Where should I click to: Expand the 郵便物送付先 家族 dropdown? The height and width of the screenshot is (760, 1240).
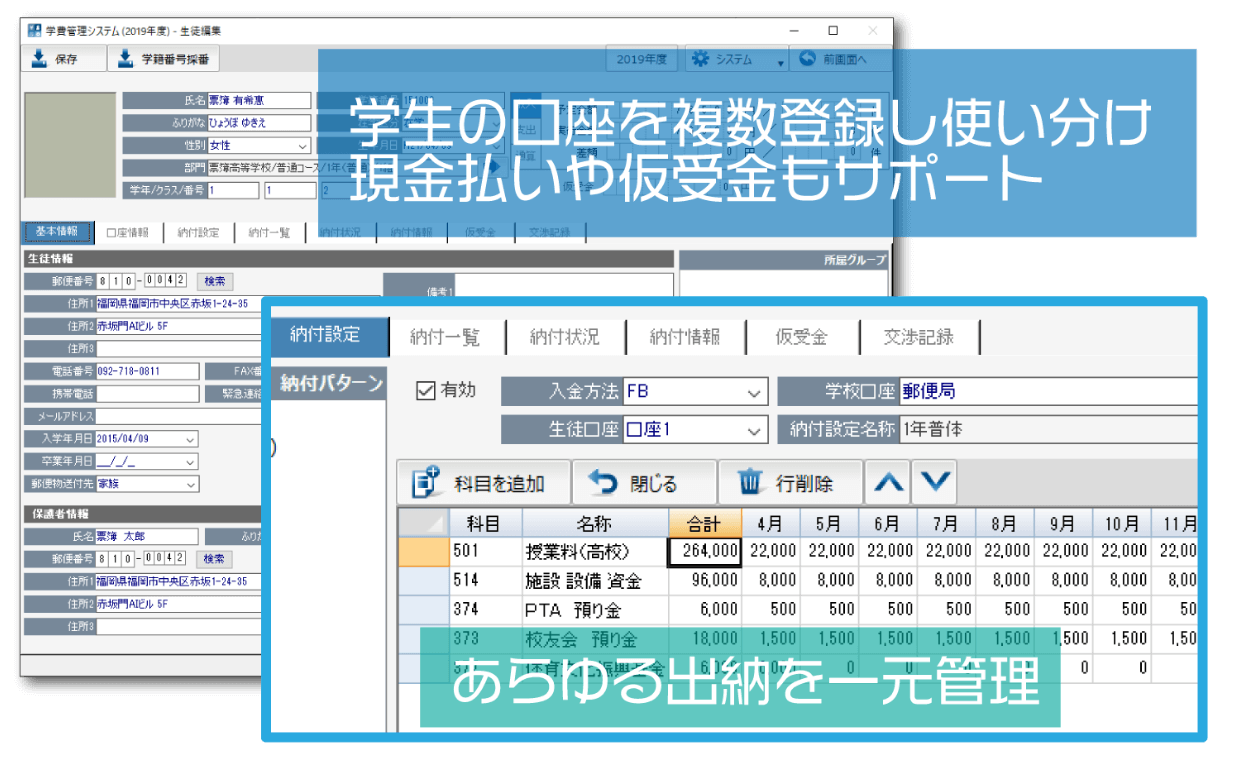click(190, 484)
